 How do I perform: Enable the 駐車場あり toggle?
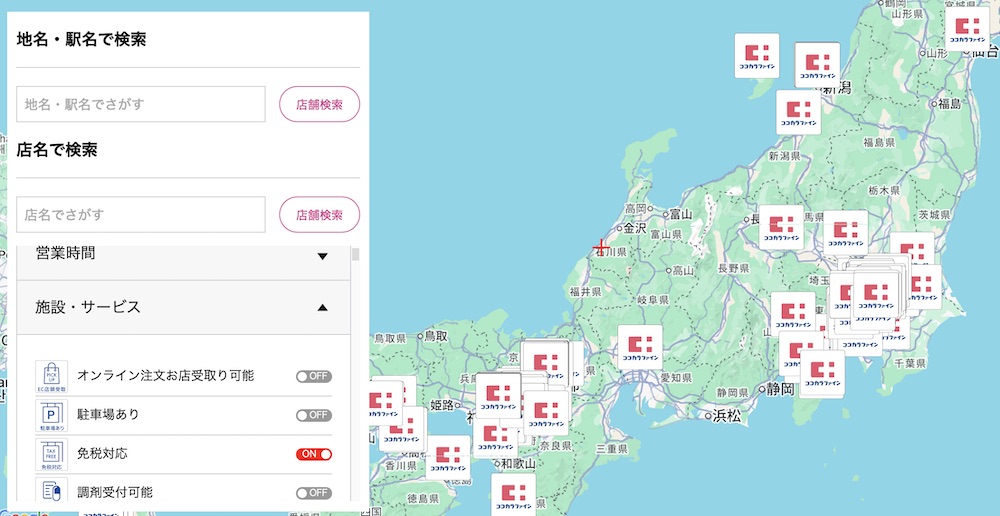pyautogui.click(x=314, y=415)
